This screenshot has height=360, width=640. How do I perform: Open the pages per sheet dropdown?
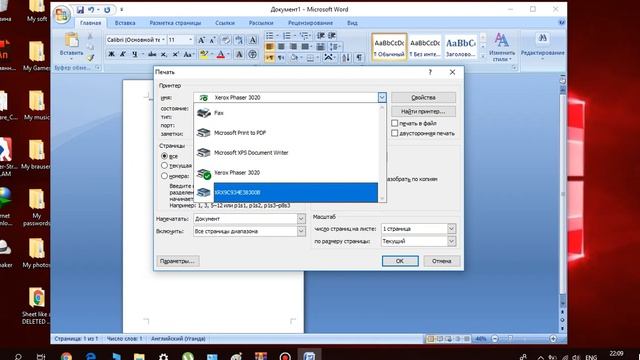click(x=451, y=229)
